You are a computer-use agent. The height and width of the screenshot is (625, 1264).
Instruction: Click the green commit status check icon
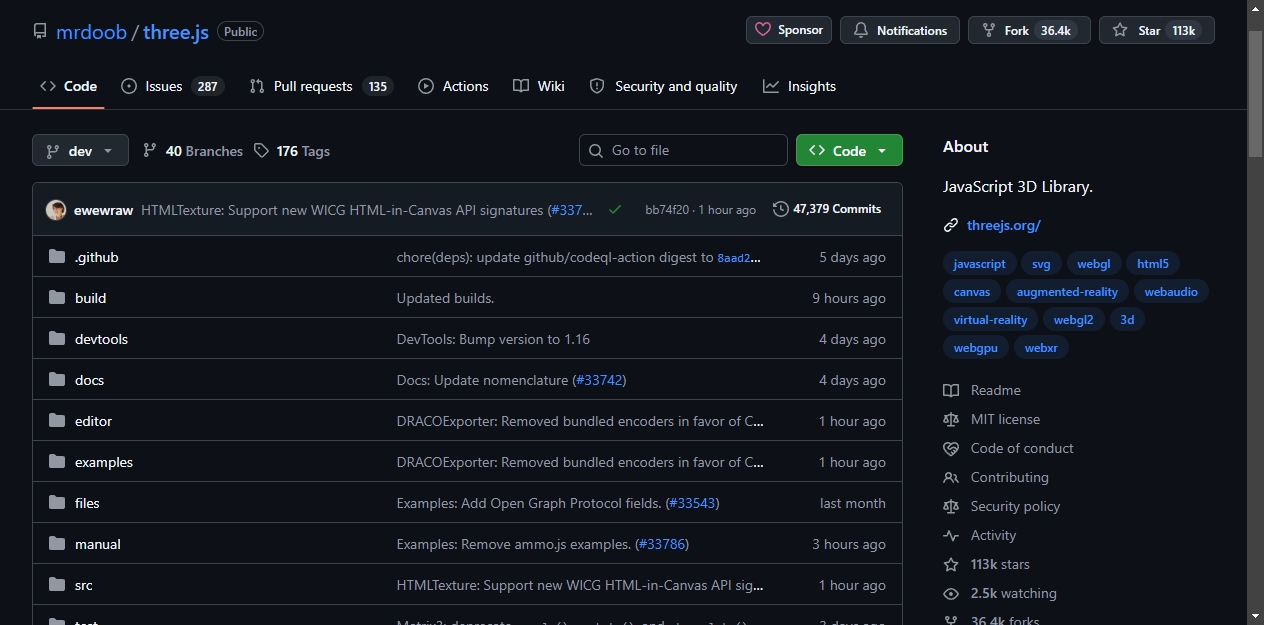point(614,210)
